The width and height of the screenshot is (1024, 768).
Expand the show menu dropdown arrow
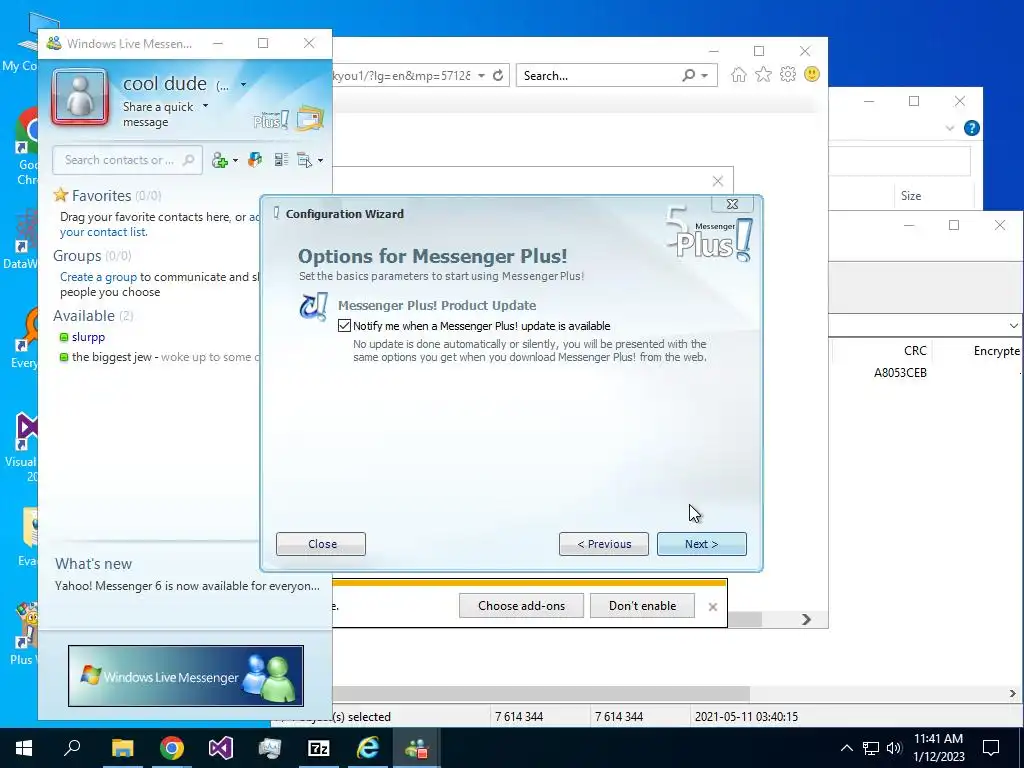(320, 161)
